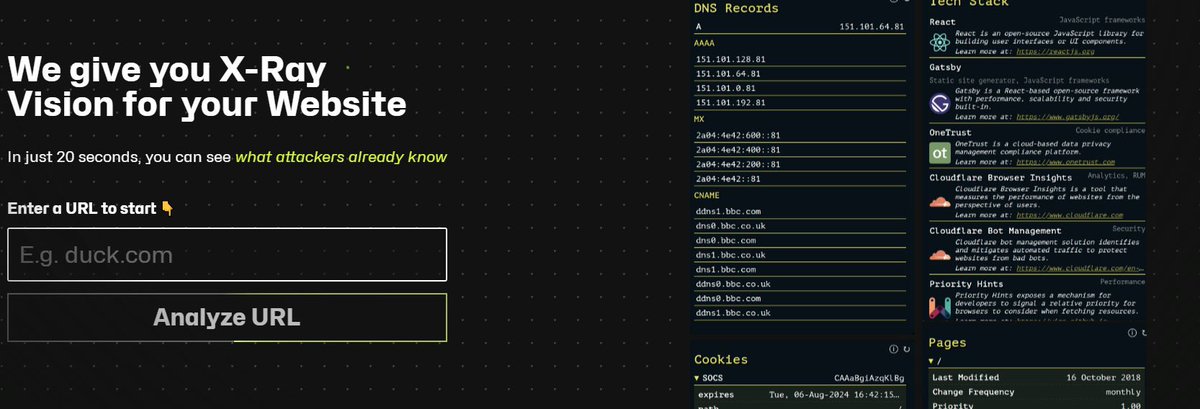Select CNAME record dns1.bbc.com
The height and width of the screenshot is (409, 1200).
coord(800,269)
